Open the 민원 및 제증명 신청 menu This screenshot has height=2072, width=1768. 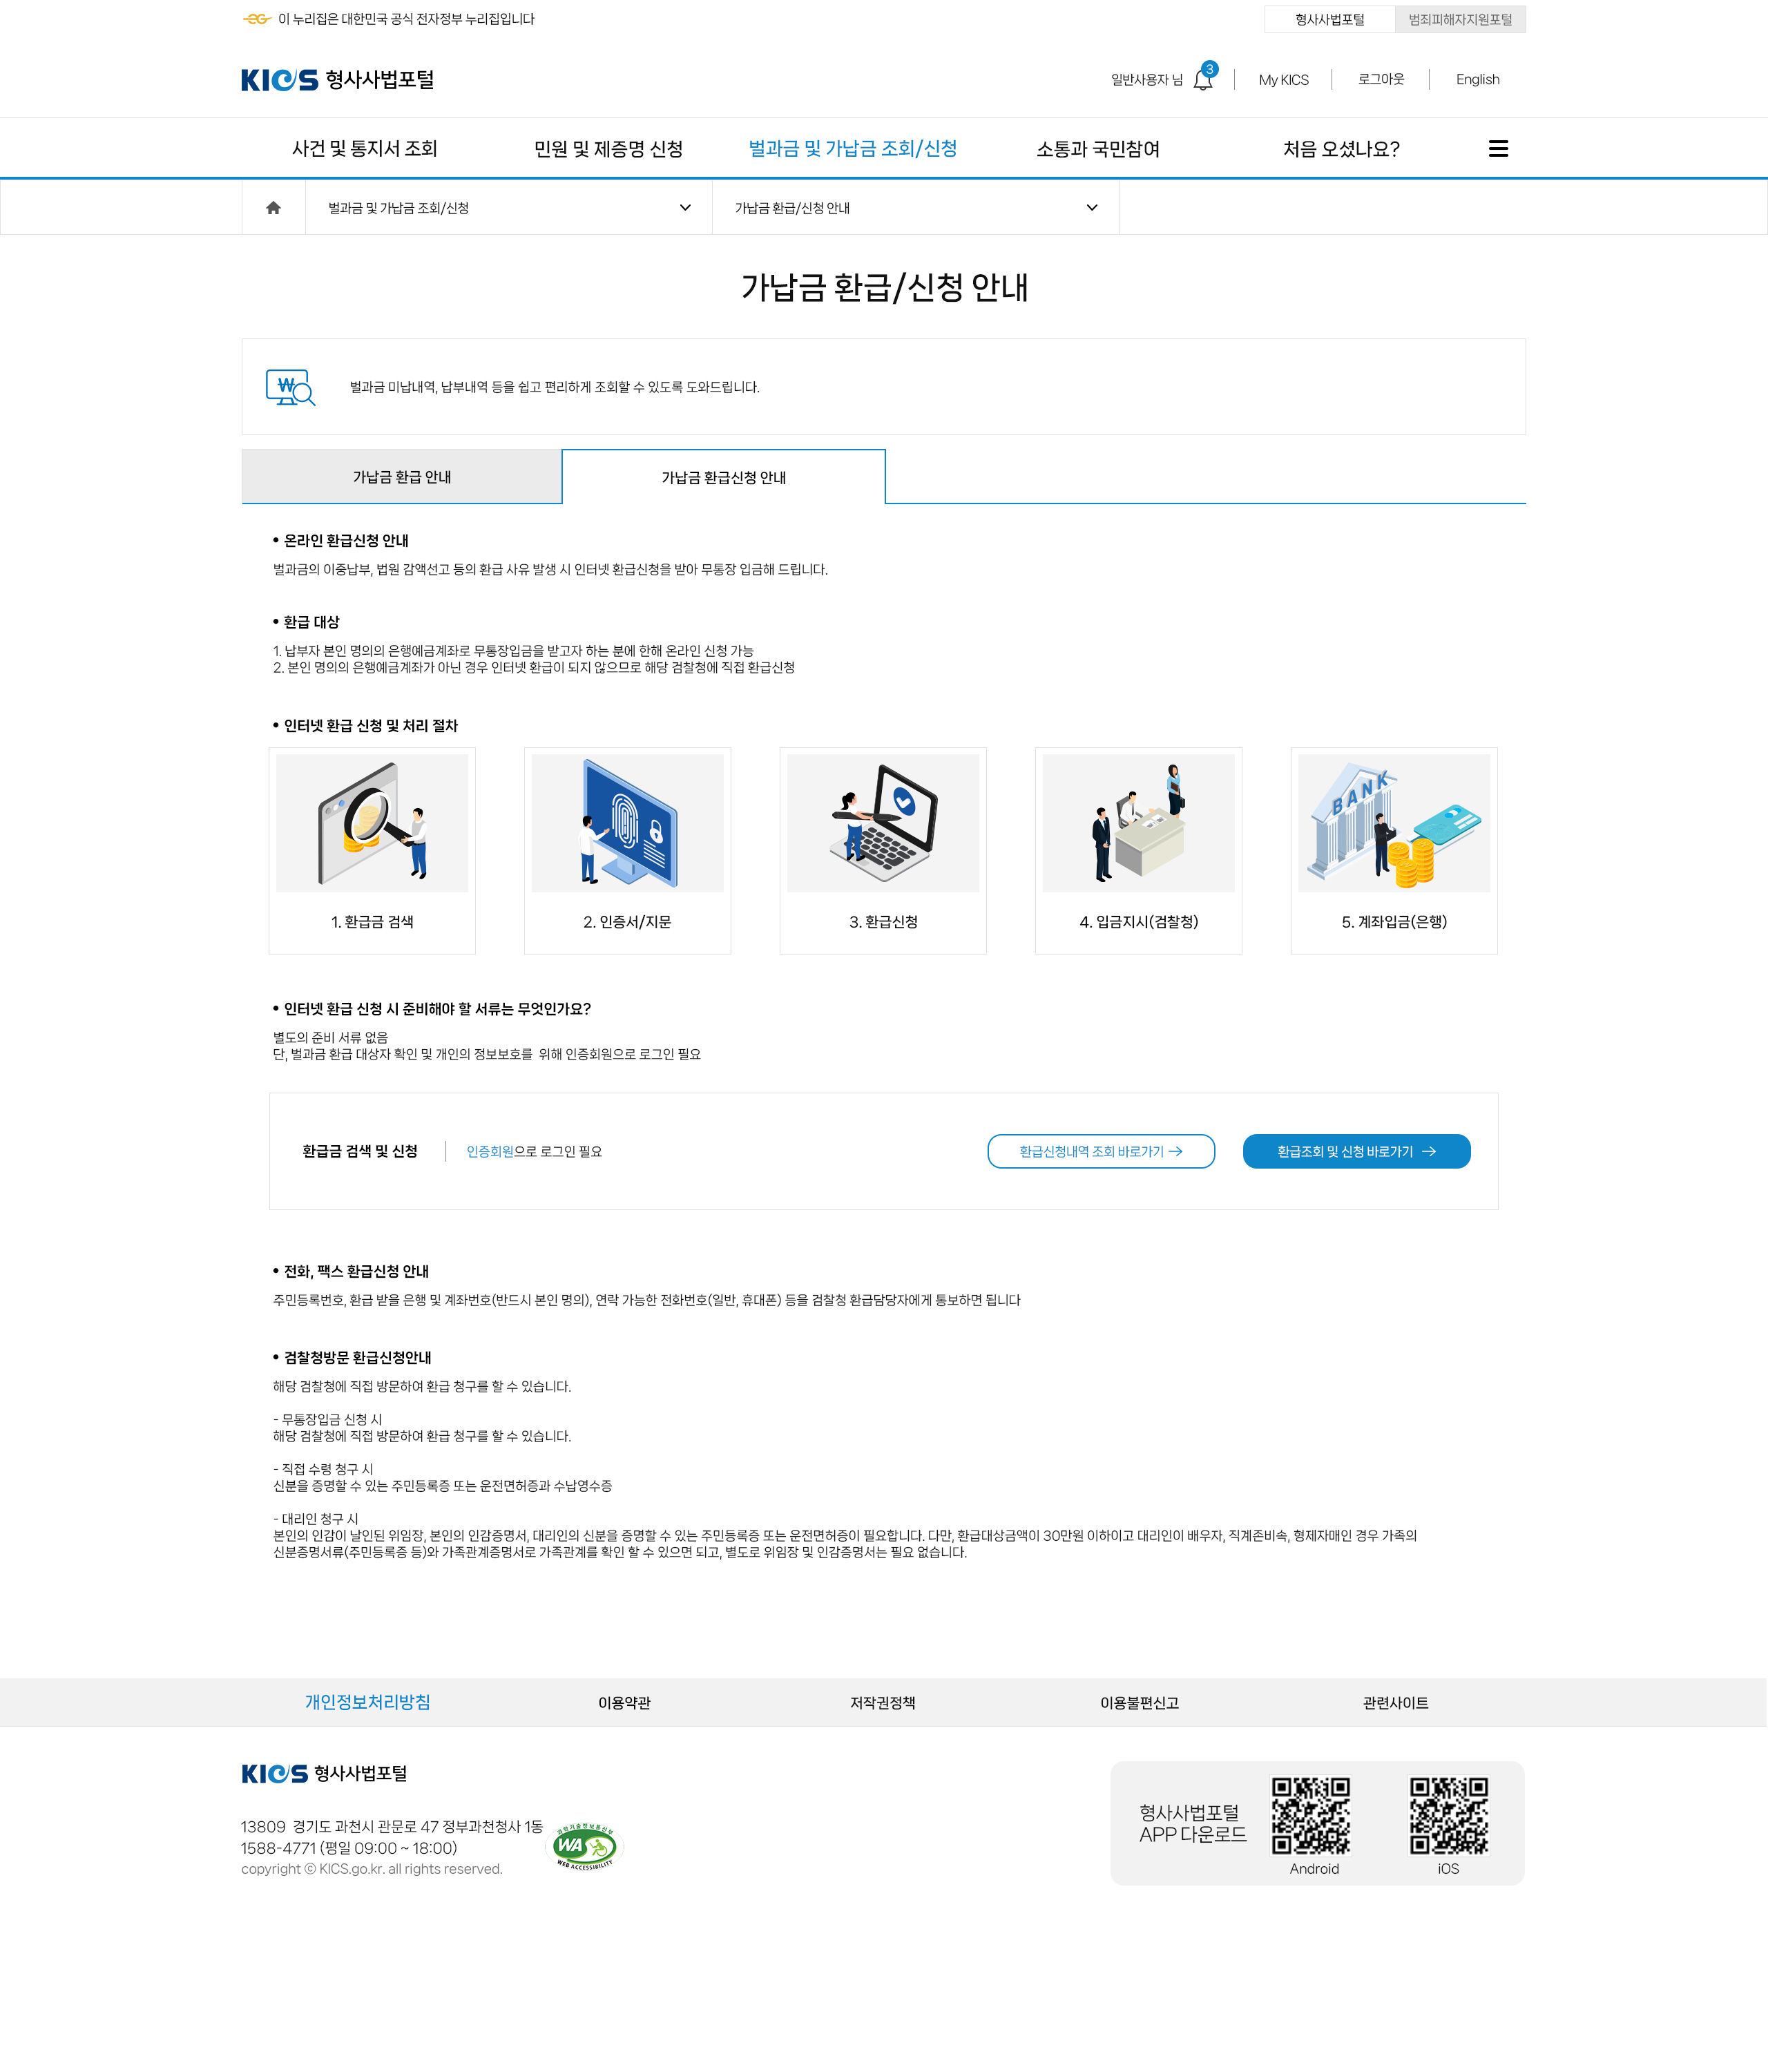[608, 149]
